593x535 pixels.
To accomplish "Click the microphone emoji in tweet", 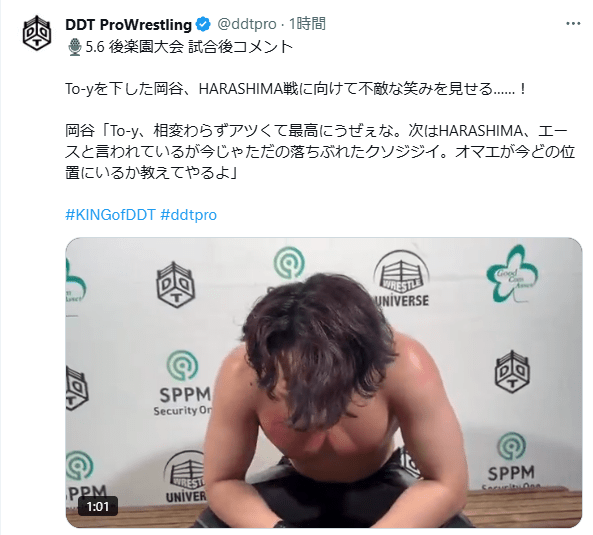I will pos(75,47).
